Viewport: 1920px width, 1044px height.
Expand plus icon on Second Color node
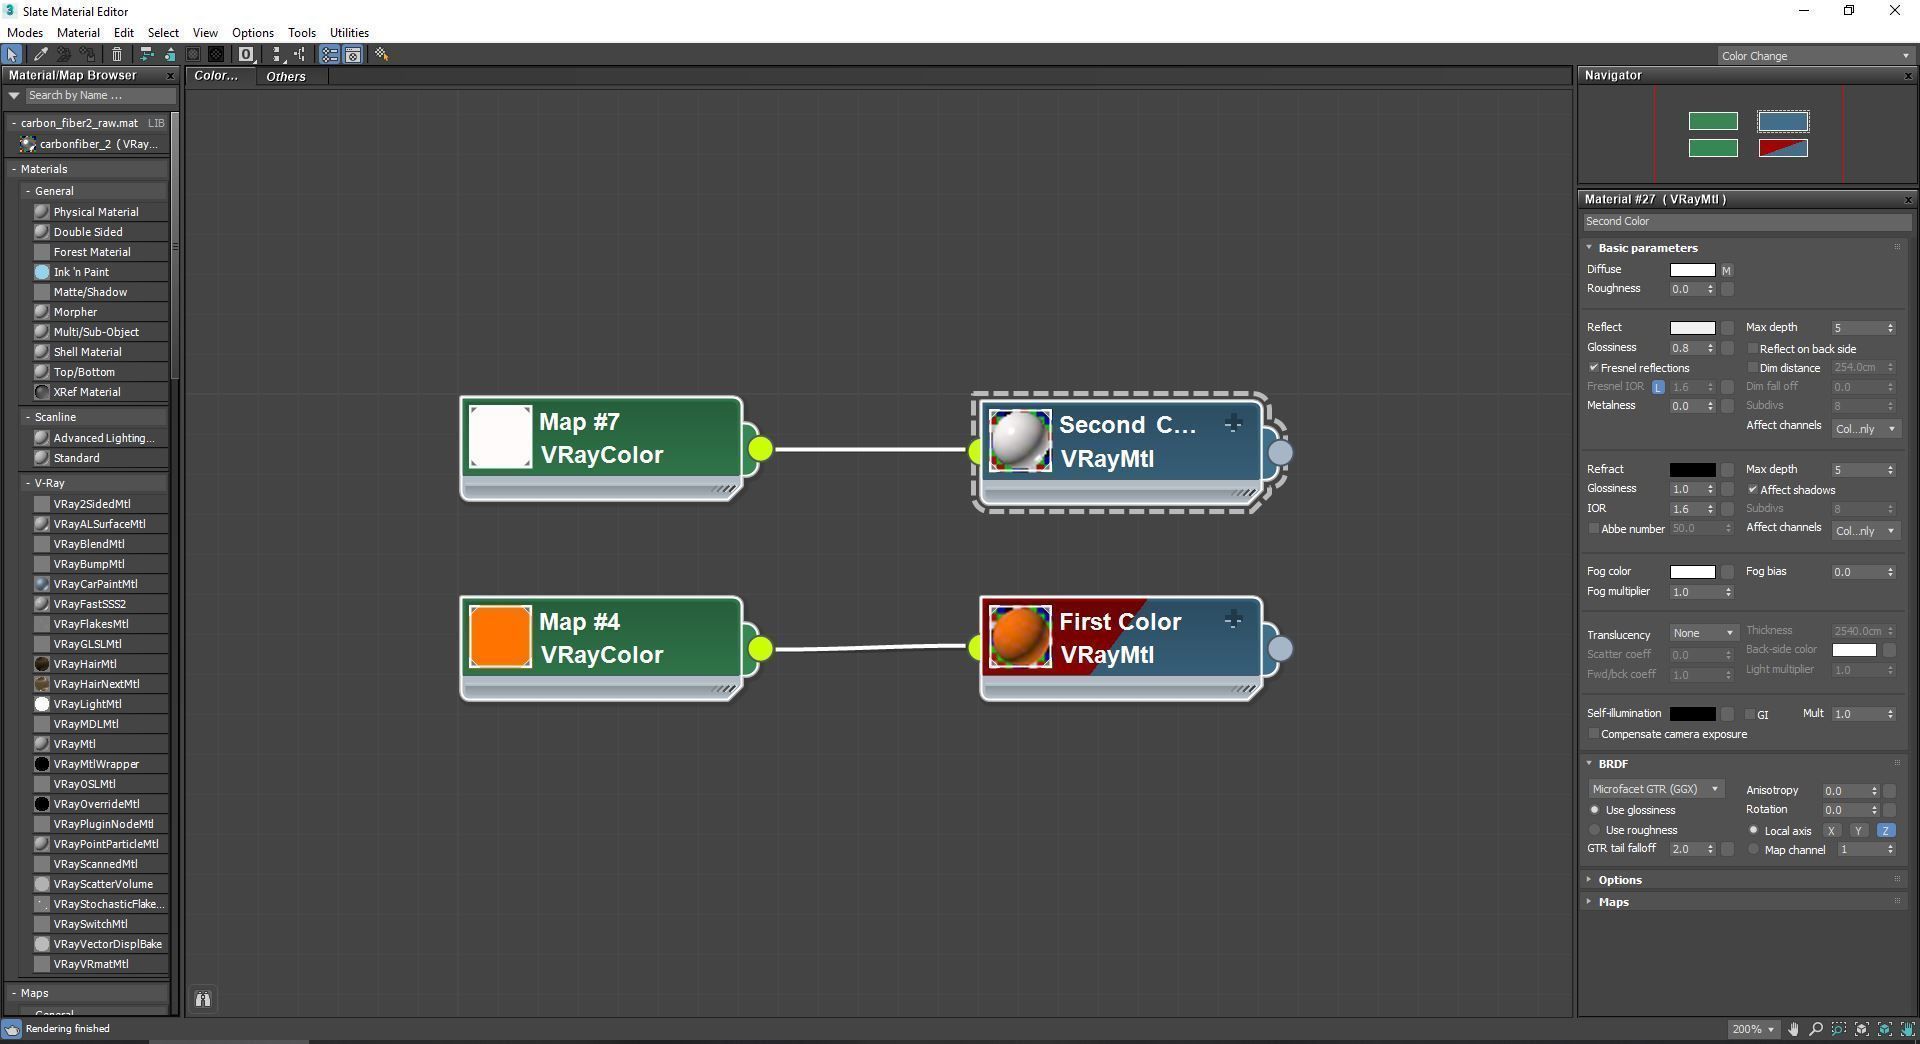1233,424
